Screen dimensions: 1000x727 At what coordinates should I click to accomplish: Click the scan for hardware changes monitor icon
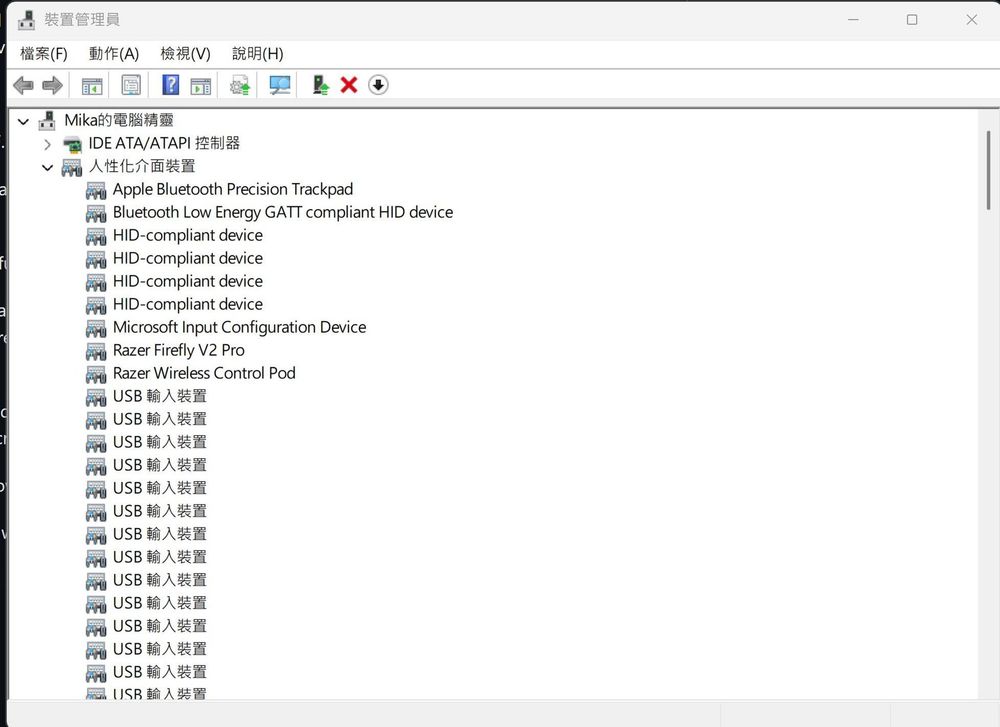pyautogui.click(x=280, y=86)
